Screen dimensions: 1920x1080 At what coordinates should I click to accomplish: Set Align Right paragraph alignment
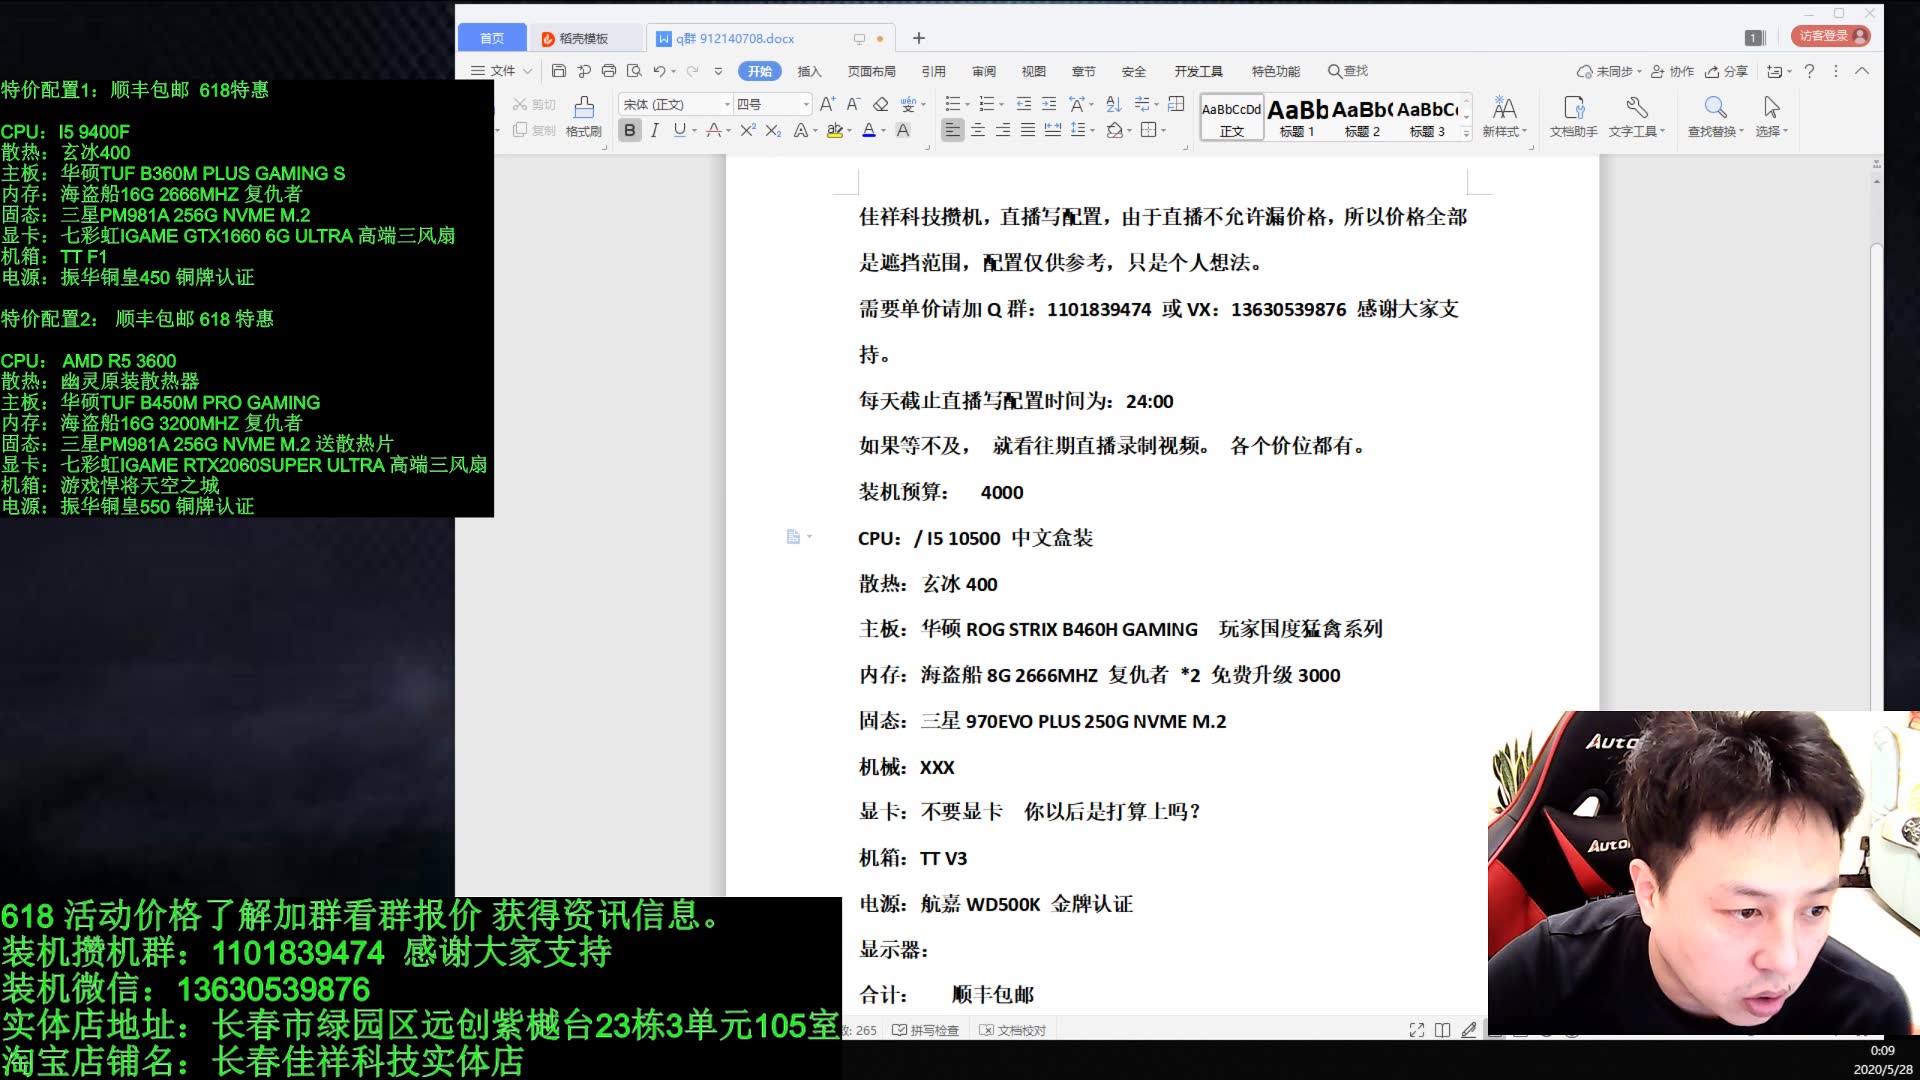(1003, 130)
